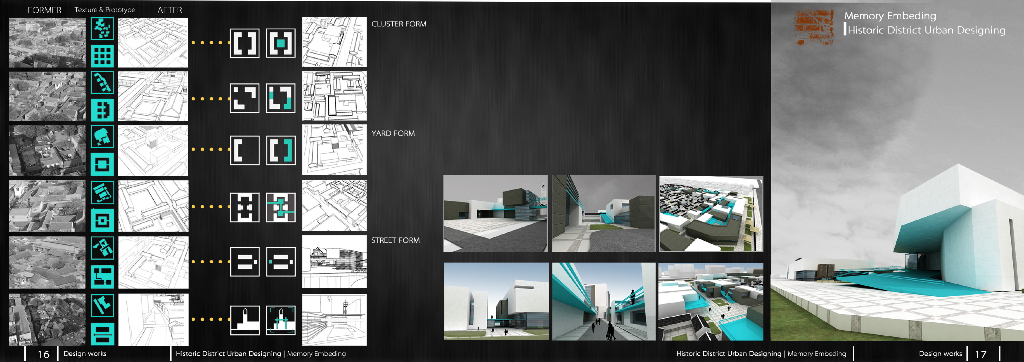Click the cyan blob-shaped texture icon in the YARD FORM row
This screenshot has width=1024, height=362.
pos(102,136)
